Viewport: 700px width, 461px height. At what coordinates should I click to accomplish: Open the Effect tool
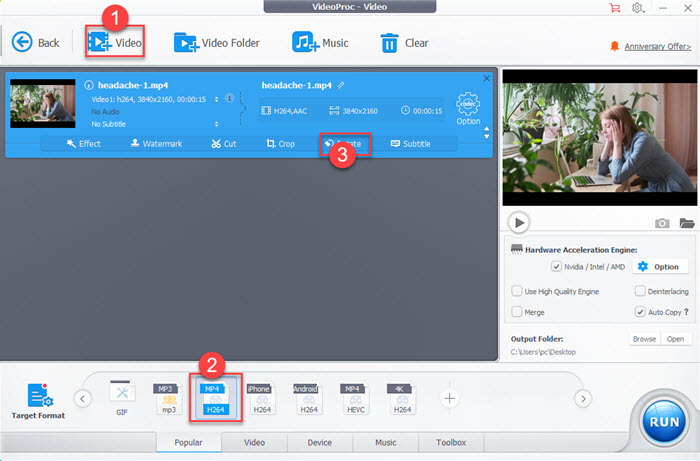83,144
